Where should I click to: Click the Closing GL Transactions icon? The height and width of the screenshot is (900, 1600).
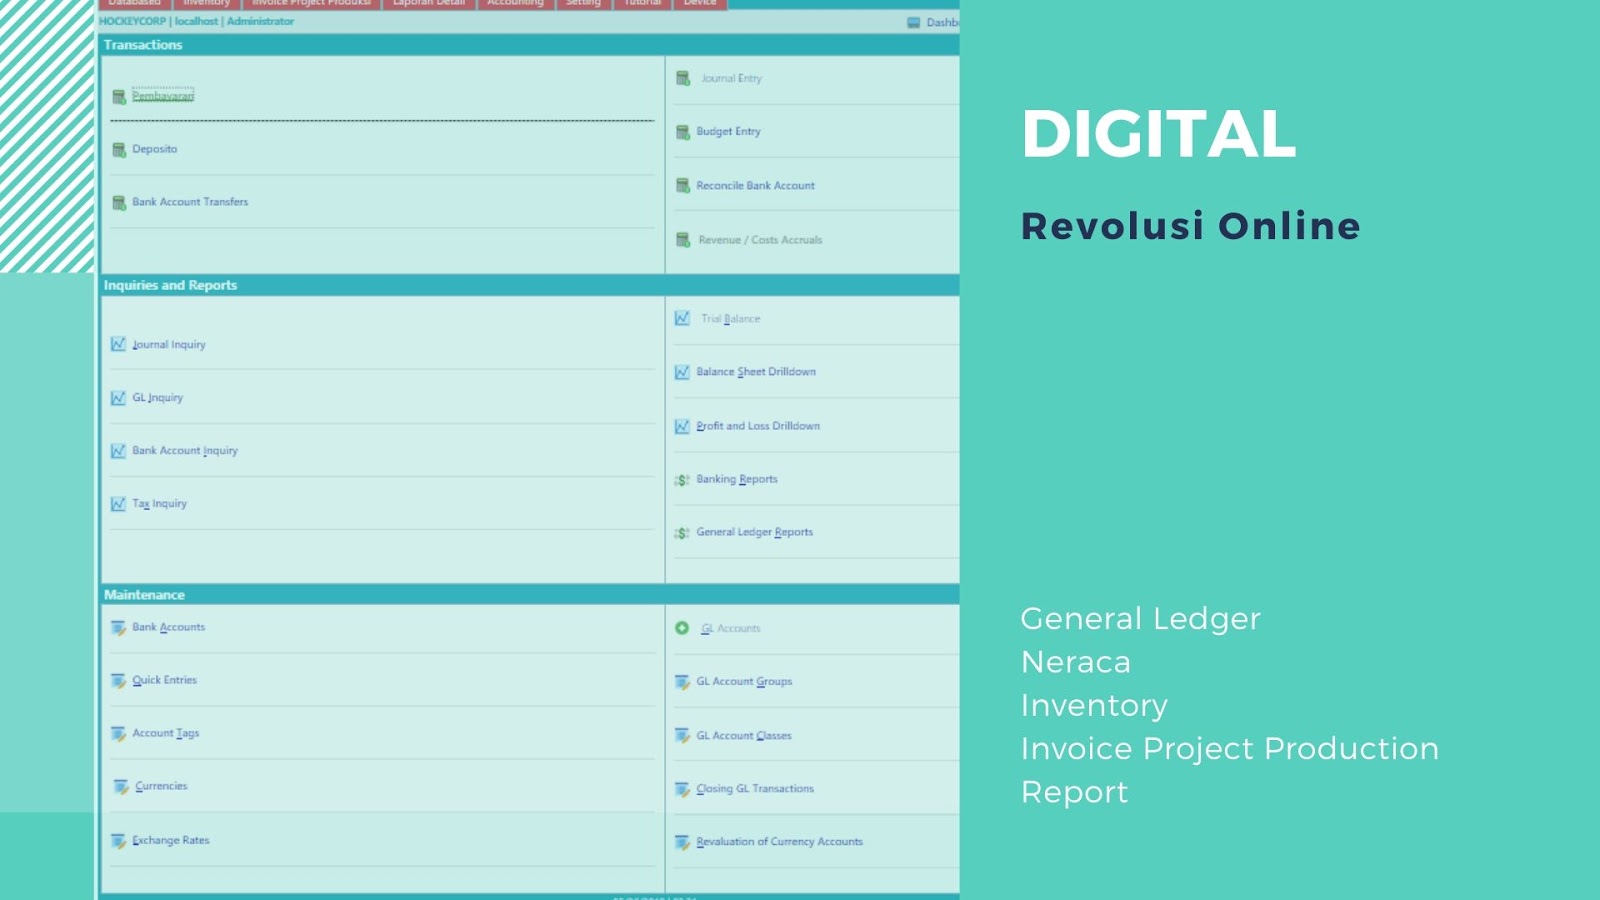click(682, 789)
